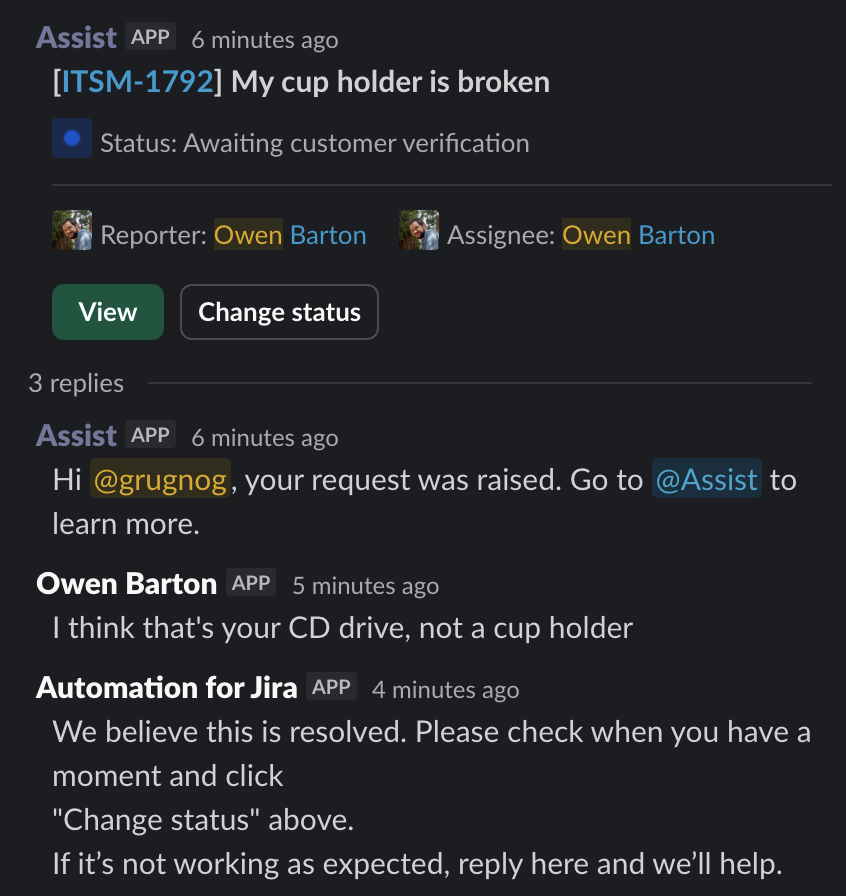The height and width of the screenshot is (896, 846).
Task: Open Owen Barton's profile from Reporter field
Action: 289,234
